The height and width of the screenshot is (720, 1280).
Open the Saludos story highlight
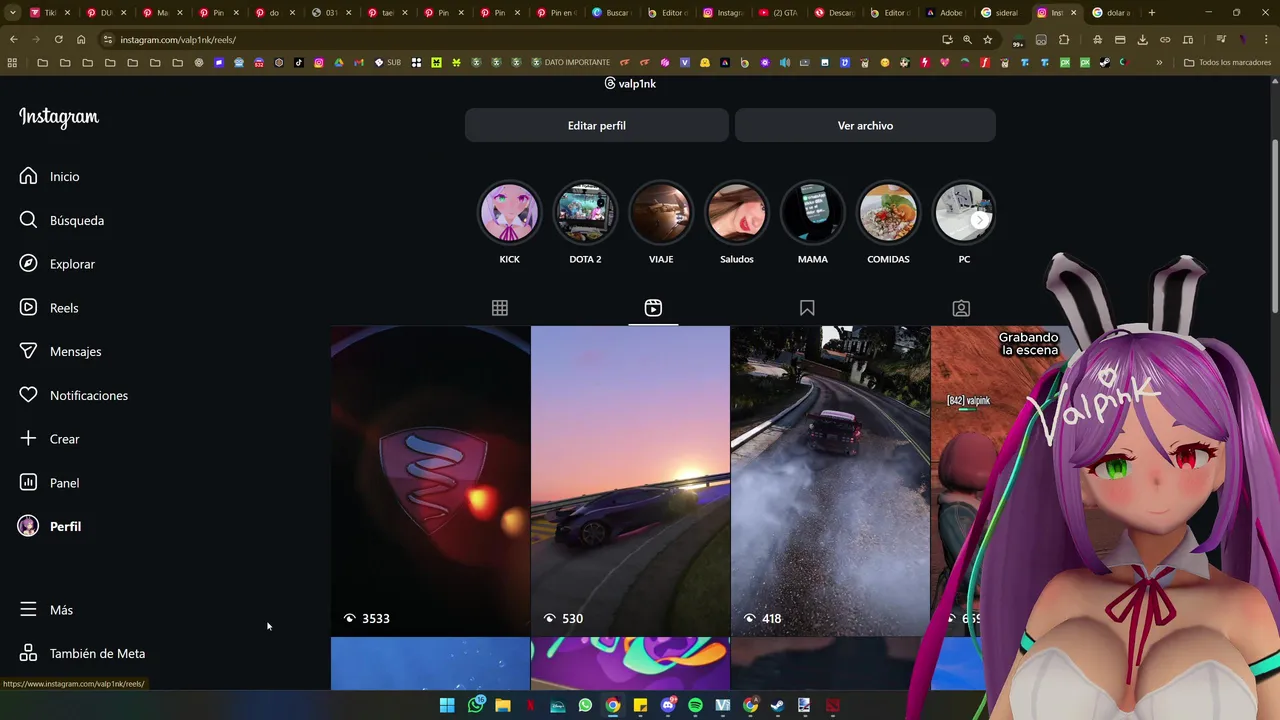click(737, 213)
